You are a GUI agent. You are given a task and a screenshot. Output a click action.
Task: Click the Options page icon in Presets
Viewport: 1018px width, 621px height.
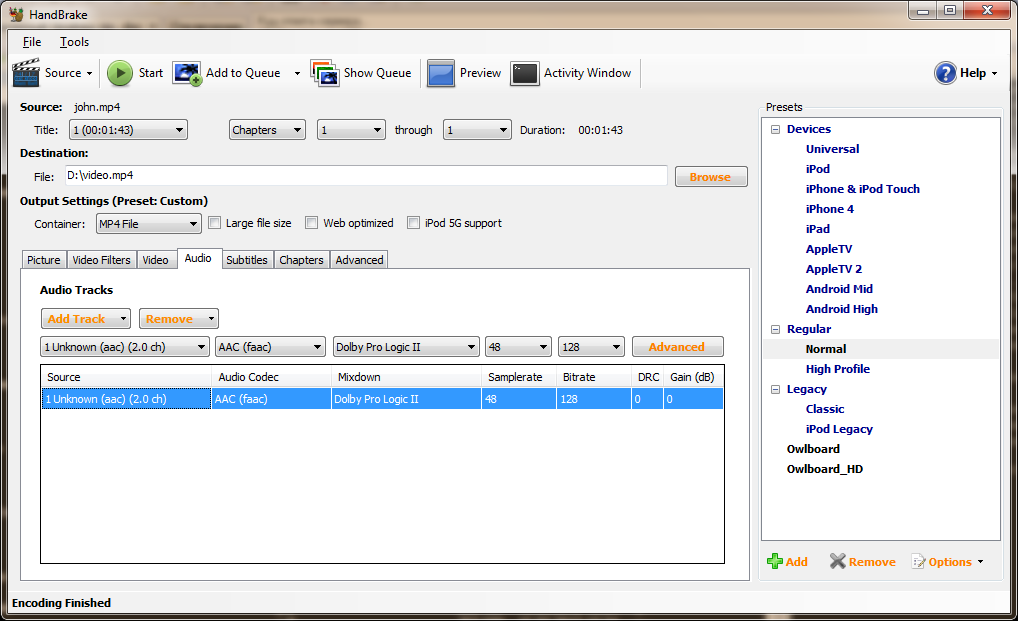(x=918, y=562)
